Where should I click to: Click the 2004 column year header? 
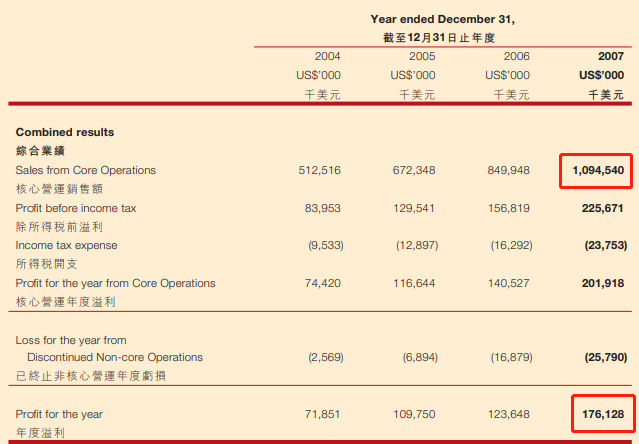[329, 57]
